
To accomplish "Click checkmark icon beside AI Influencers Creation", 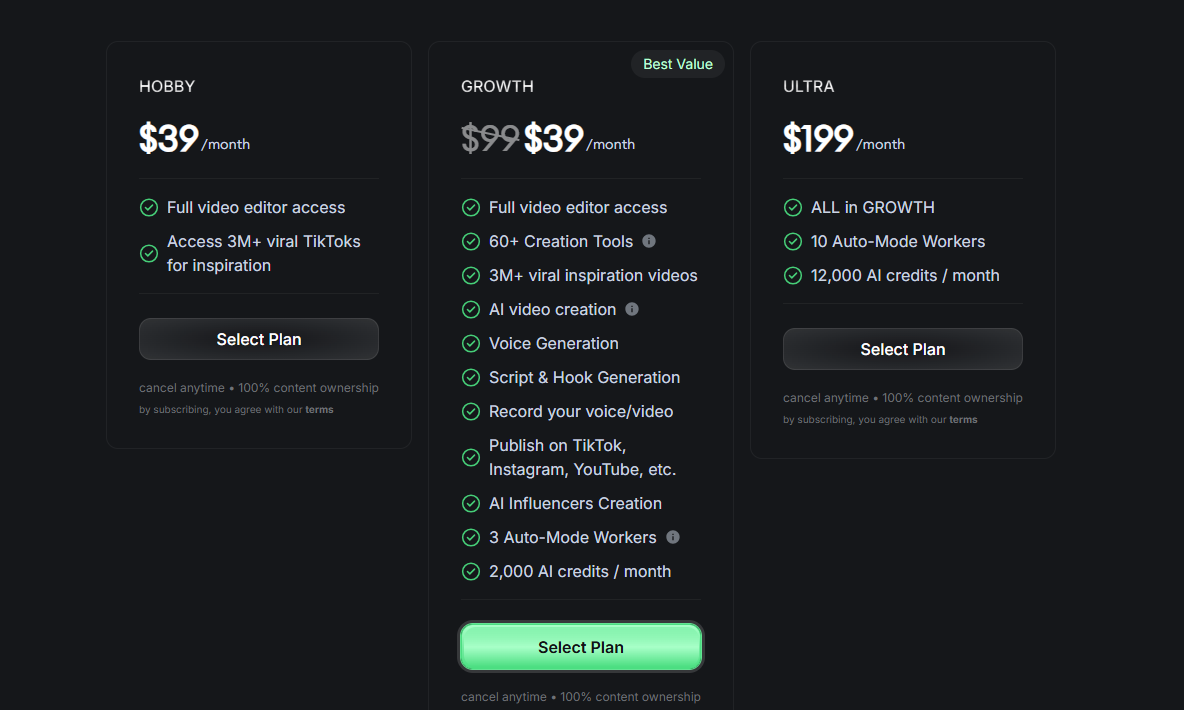I will click(x=470, y=504).
